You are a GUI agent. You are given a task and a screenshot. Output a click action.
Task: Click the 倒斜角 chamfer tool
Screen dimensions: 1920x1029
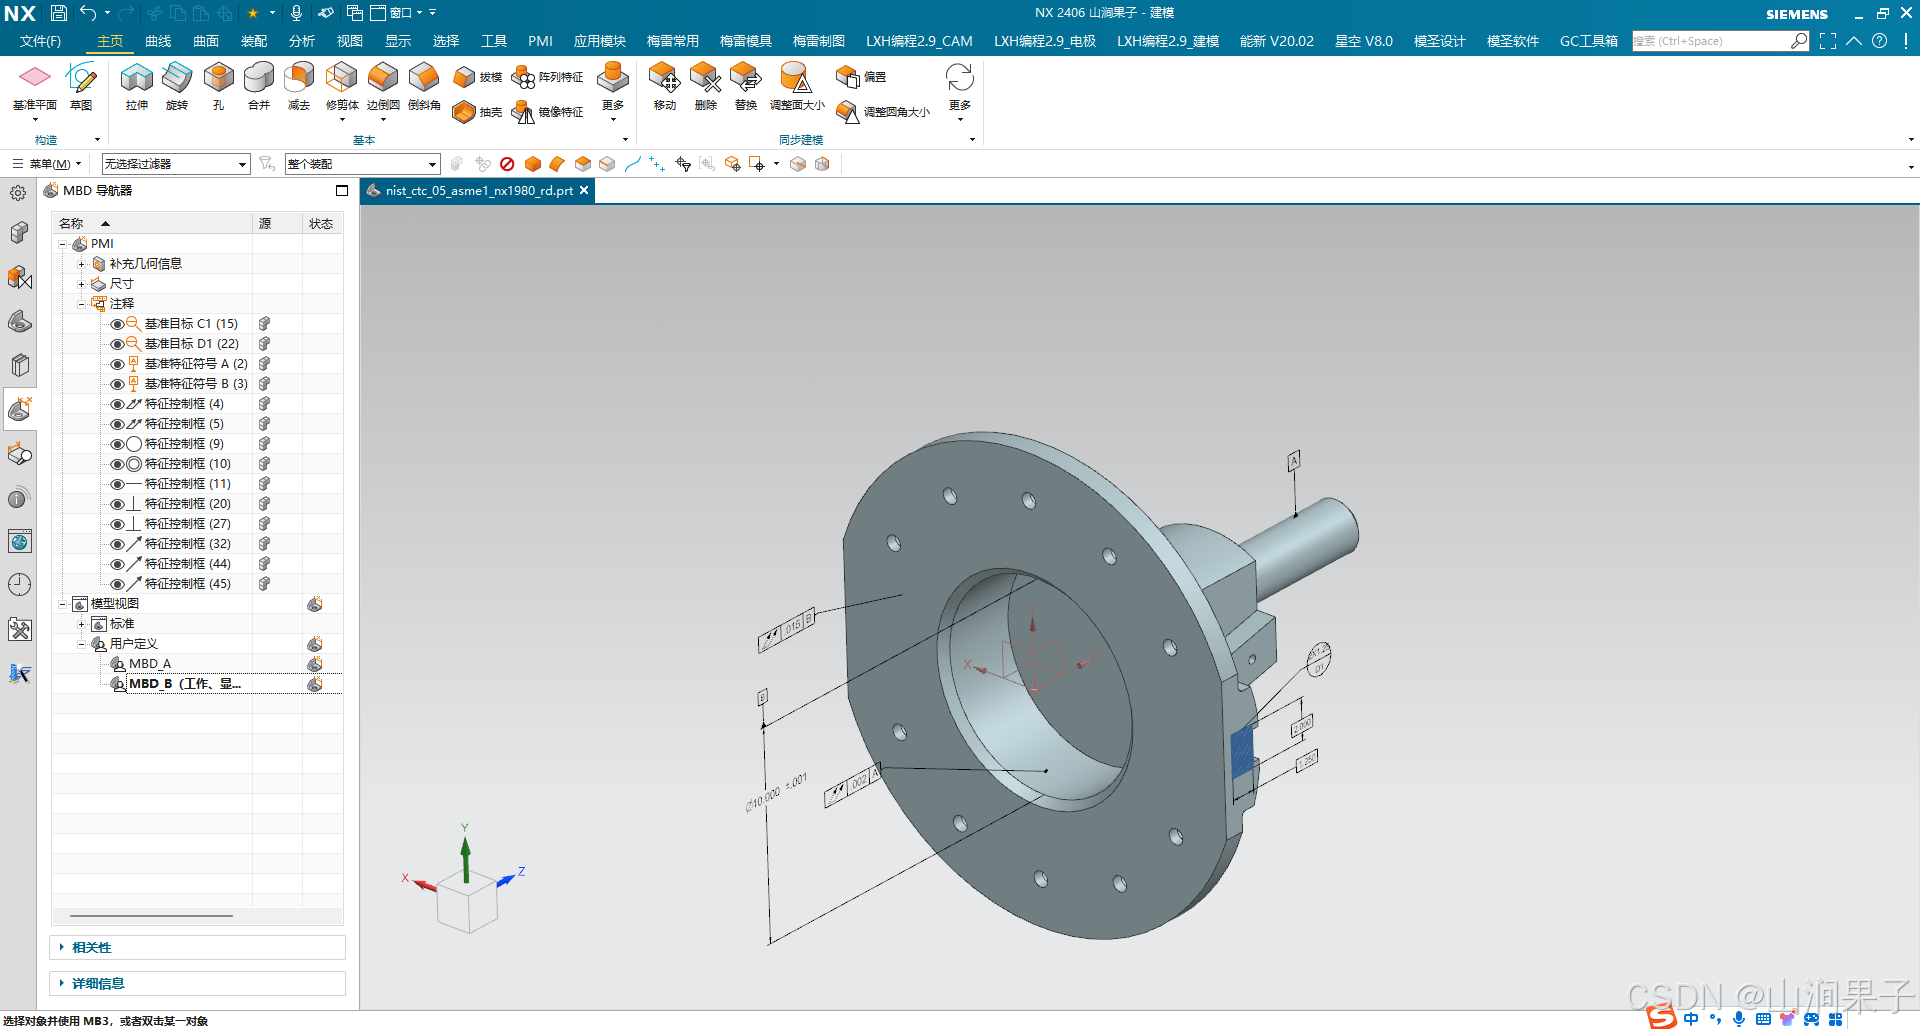coord(424,86)
